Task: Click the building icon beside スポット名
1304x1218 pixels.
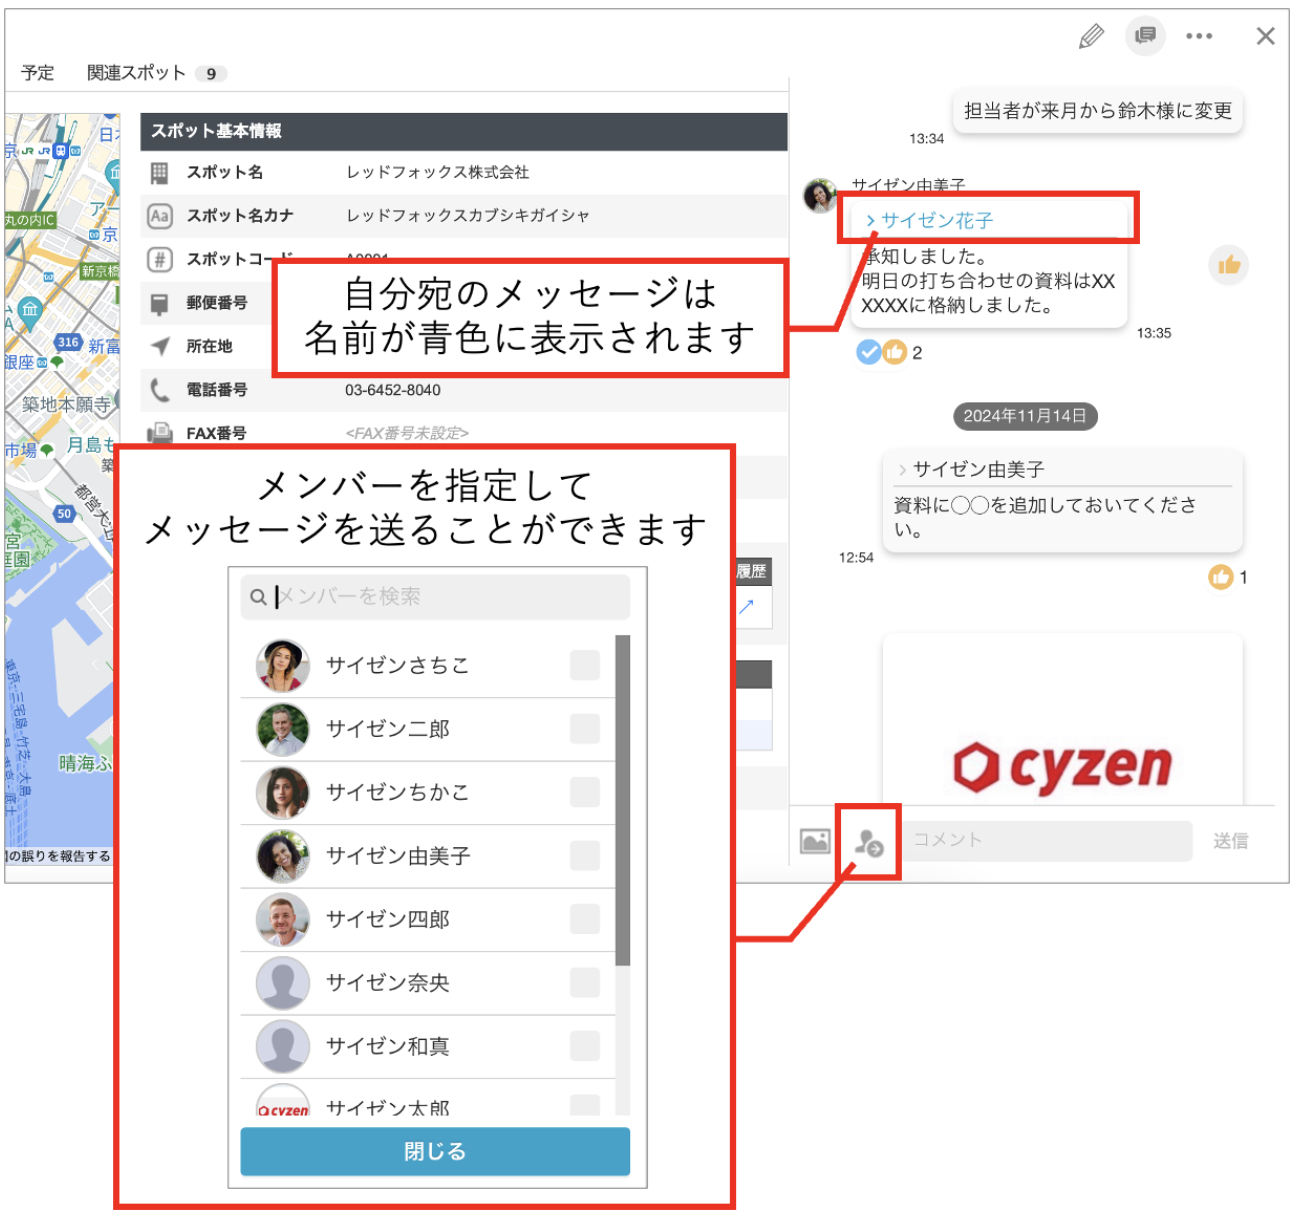Action: [x=160, y=173]
